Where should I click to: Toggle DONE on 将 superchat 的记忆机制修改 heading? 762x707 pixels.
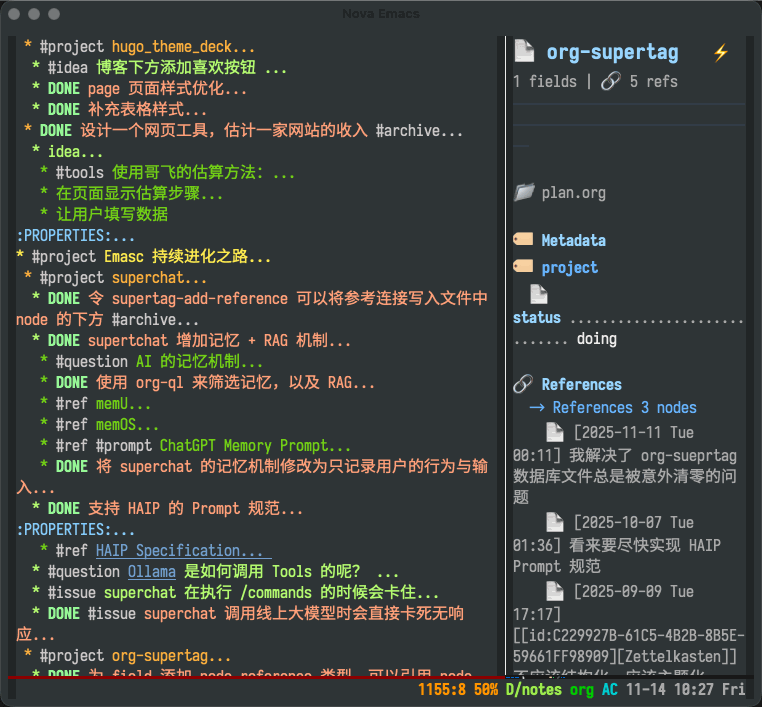pyautogui.click(x=72, y=466)
